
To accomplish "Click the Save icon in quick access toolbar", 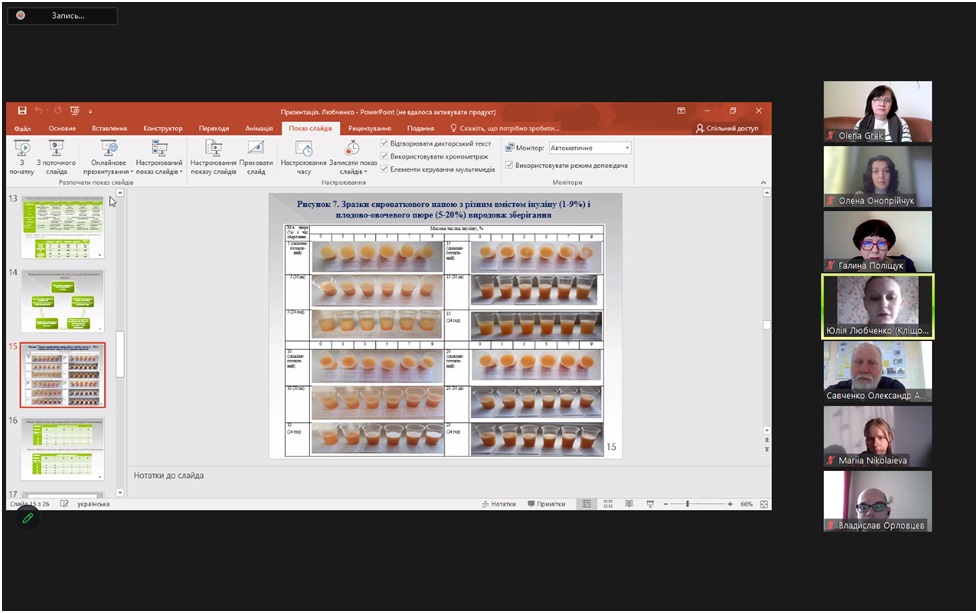I will point(22,111).
